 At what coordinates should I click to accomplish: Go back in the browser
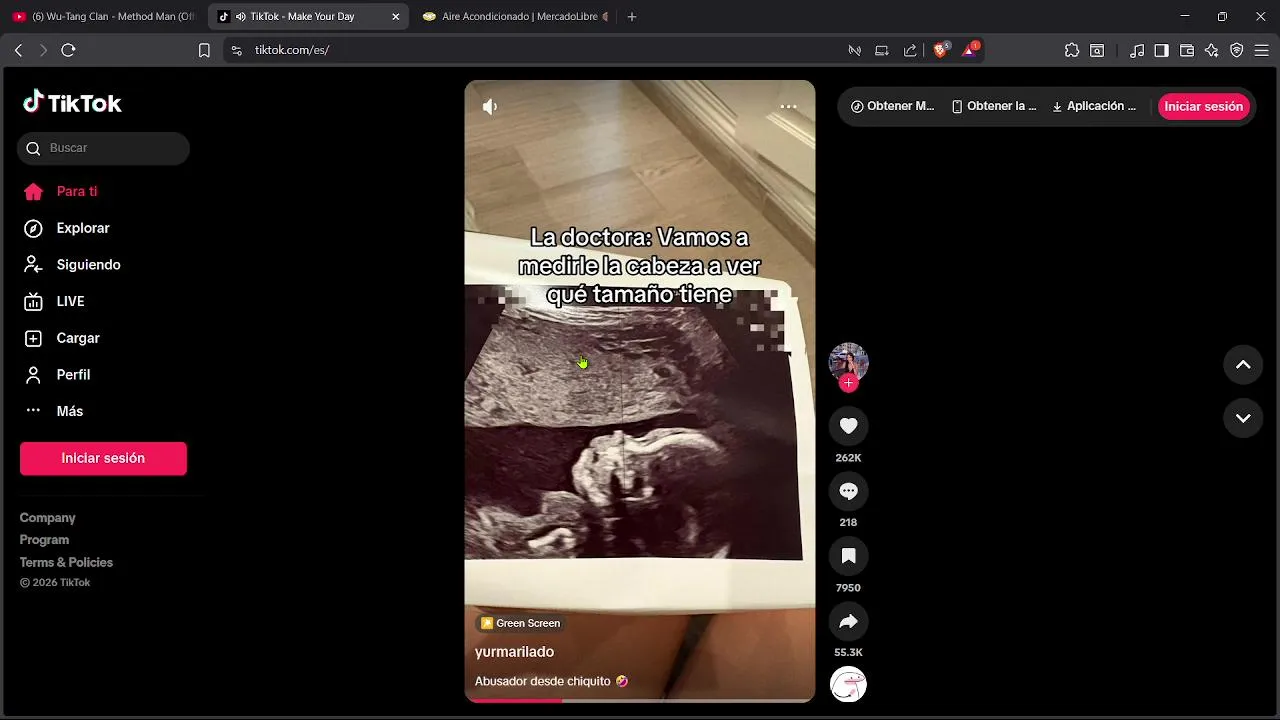[x=18, y=50]
